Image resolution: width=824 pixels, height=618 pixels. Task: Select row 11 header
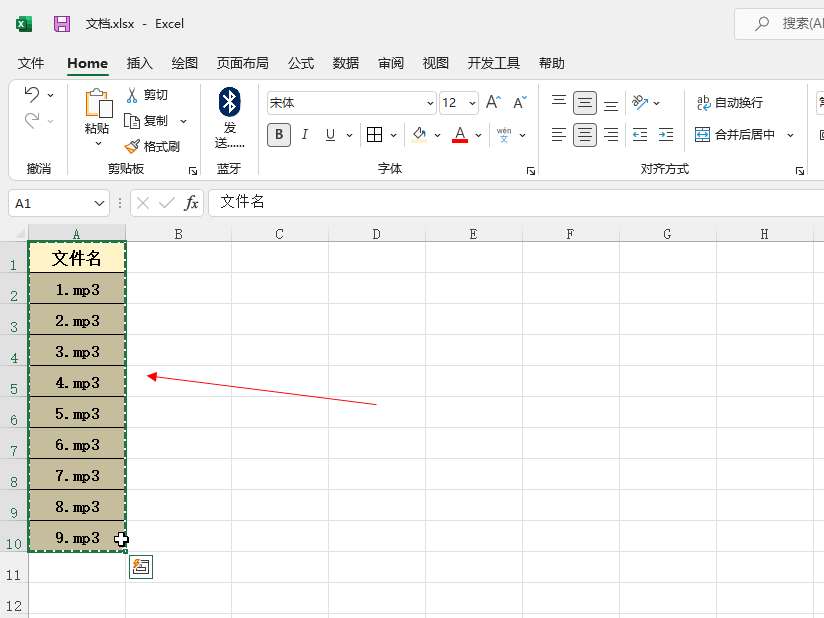click(14, 568)
